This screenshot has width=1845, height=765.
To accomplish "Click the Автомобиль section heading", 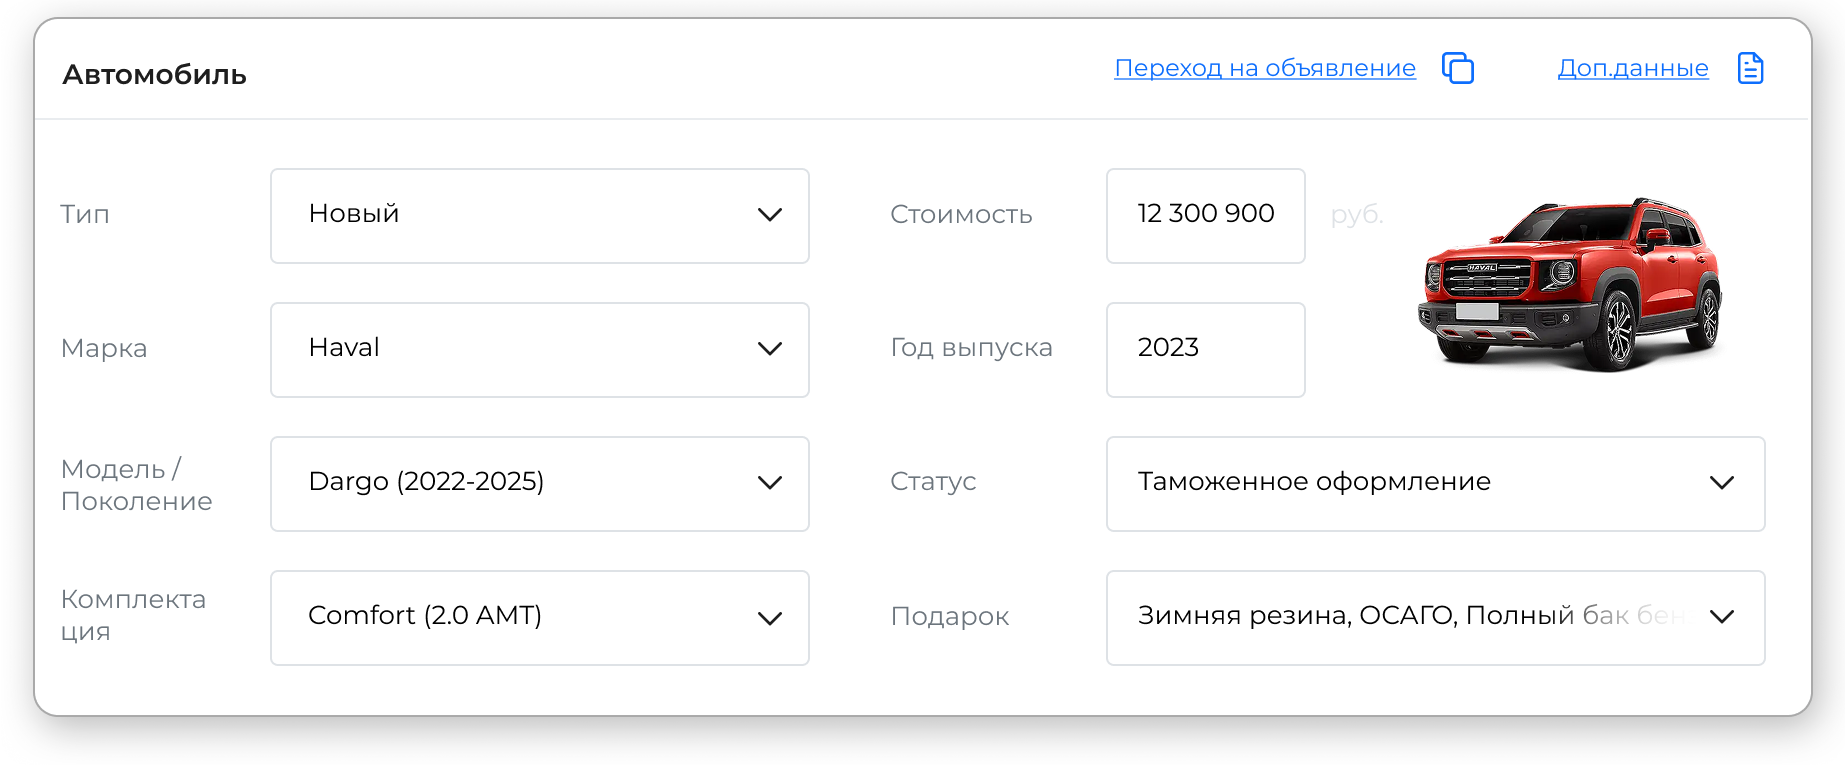I will (x=154, y=75).
